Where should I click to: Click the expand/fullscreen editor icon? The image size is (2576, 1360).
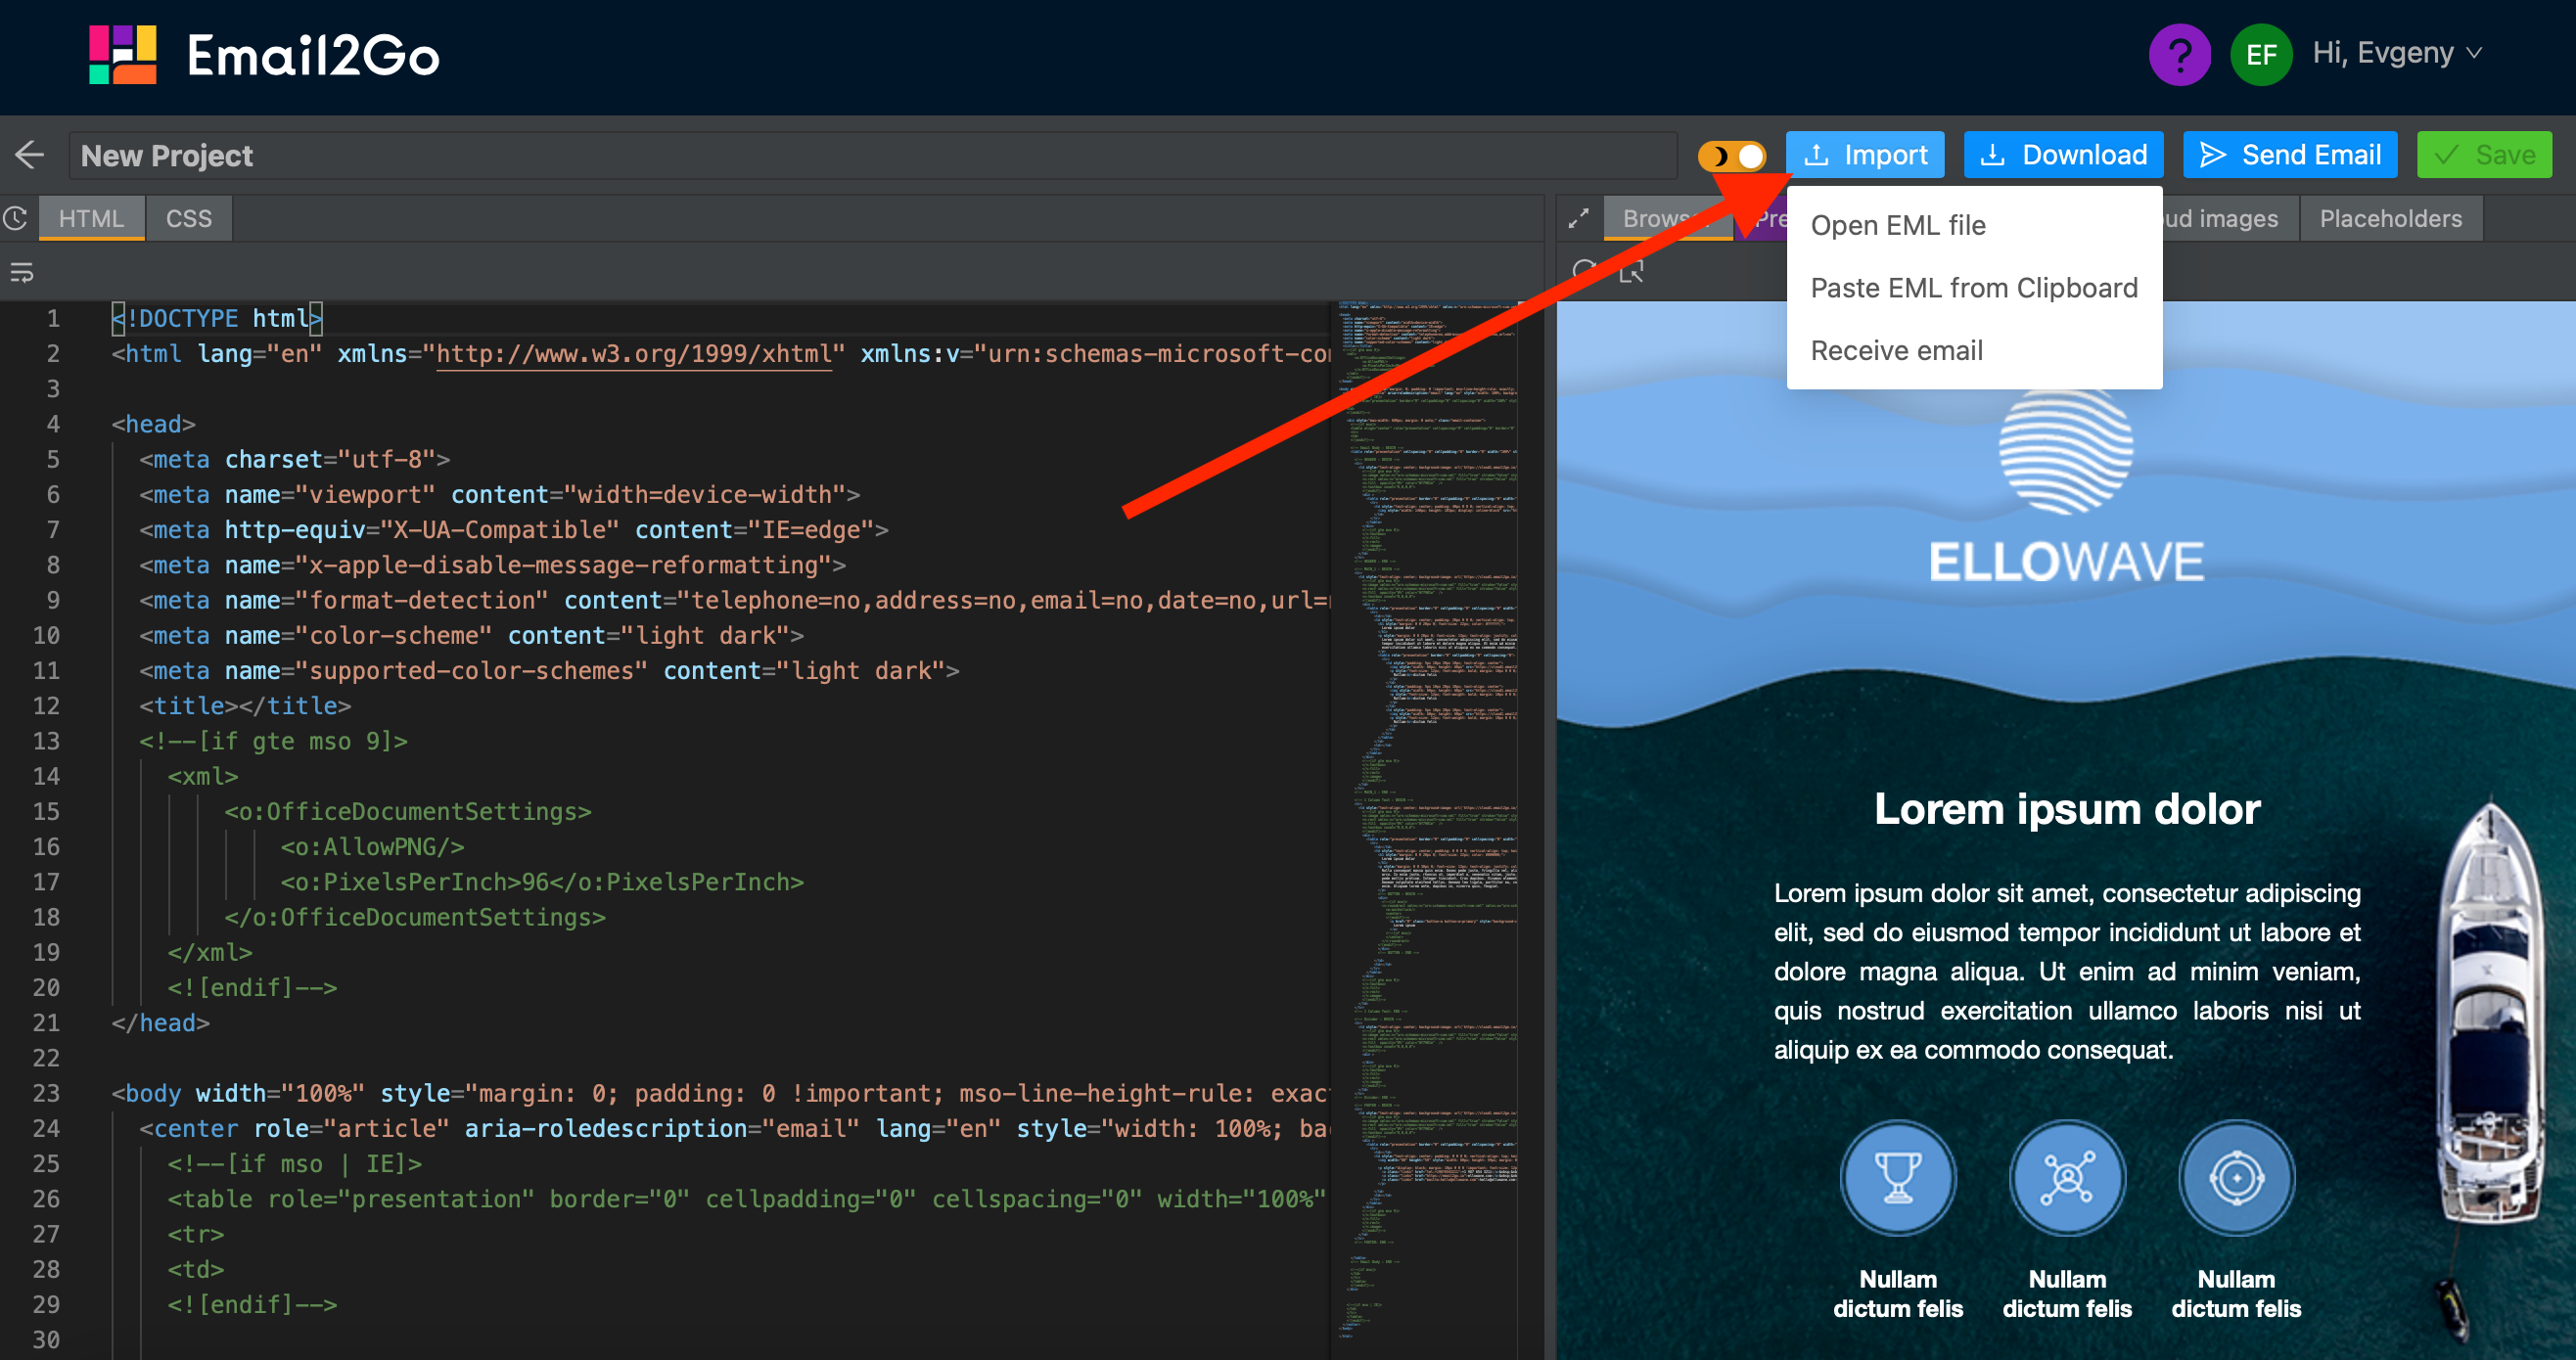1576,218
